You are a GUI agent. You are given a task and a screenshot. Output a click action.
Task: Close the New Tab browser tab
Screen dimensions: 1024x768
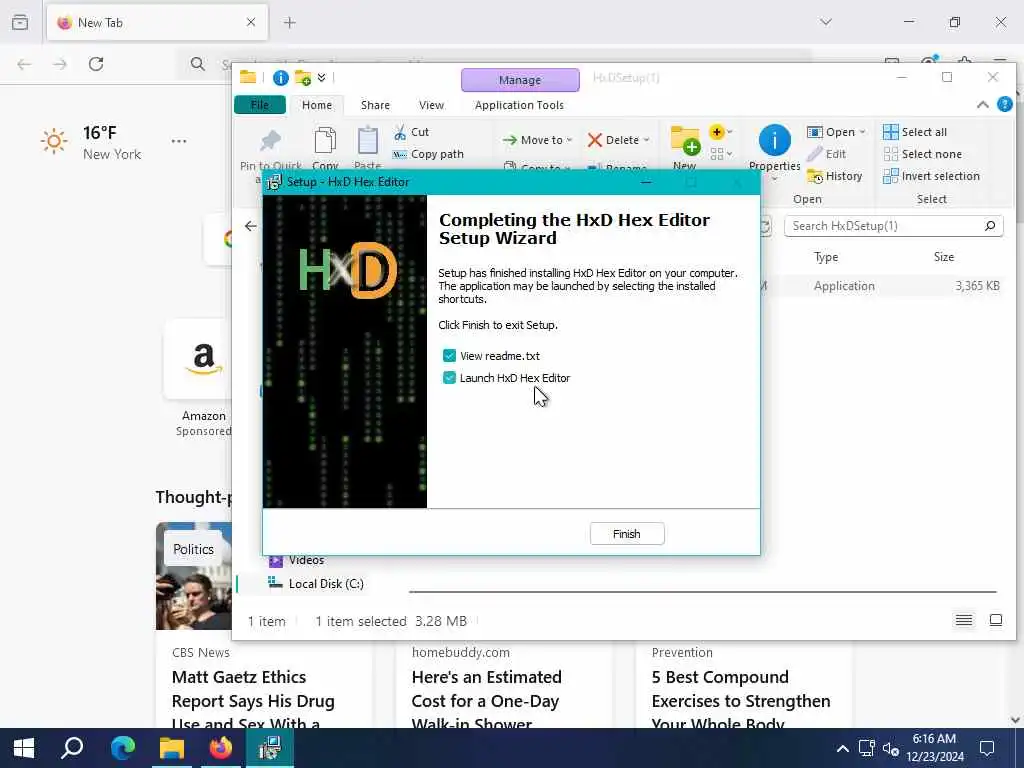coord(251,23)
